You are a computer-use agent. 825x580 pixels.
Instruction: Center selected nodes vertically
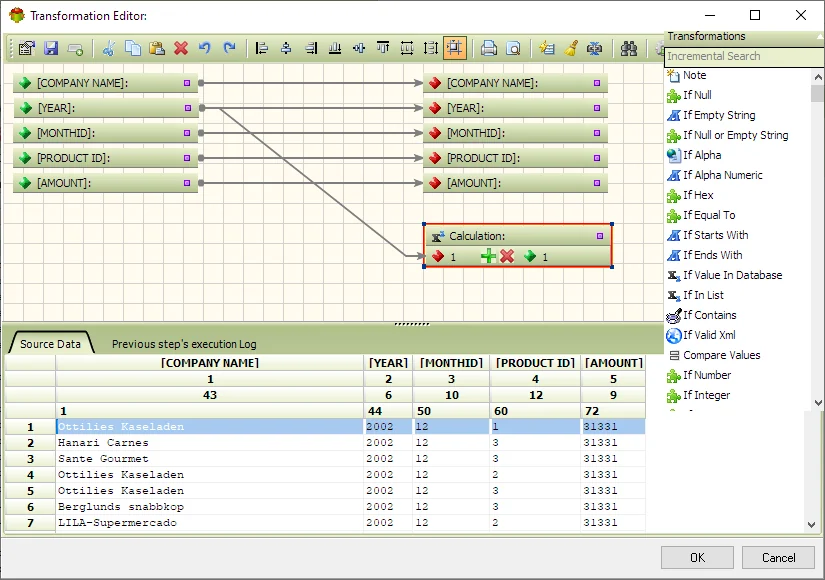(x=359, y=48)
